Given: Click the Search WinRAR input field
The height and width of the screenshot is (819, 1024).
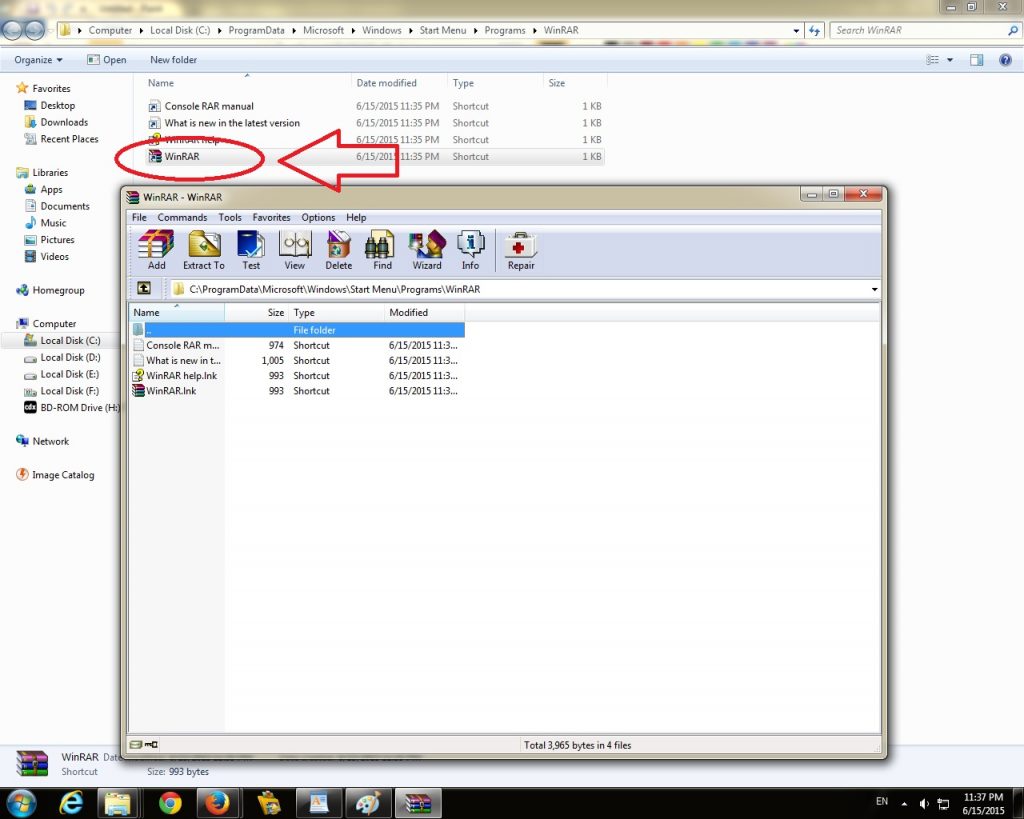Looking at the screenshot, I should (918, 30).
